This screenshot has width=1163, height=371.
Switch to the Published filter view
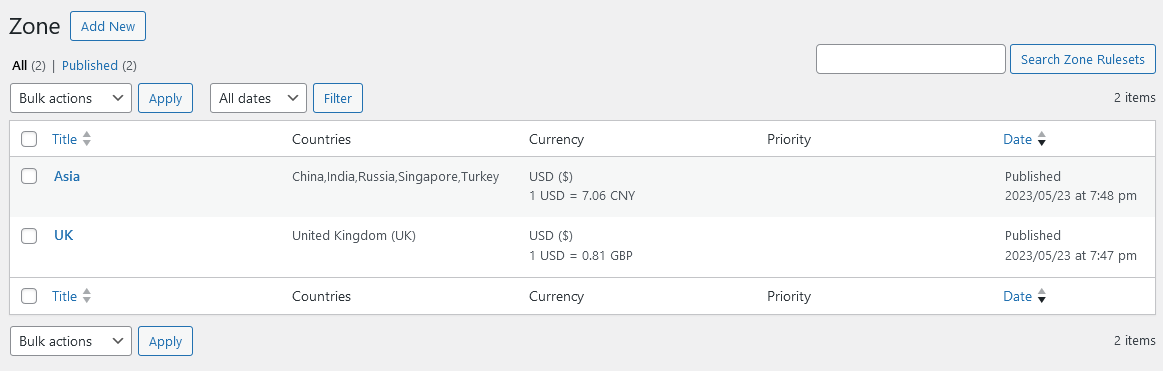click(x=90, y=65)
